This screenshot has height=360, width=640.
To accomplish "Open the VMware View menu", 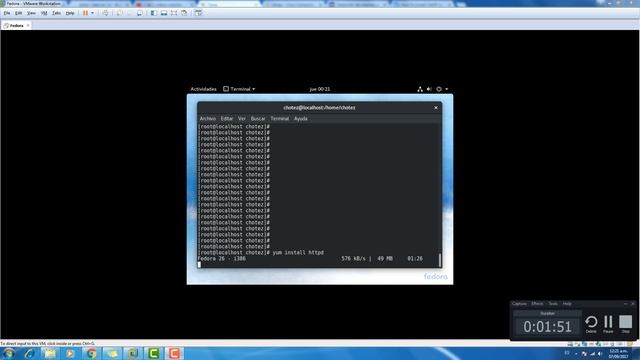I will click(x=31, y=13).
